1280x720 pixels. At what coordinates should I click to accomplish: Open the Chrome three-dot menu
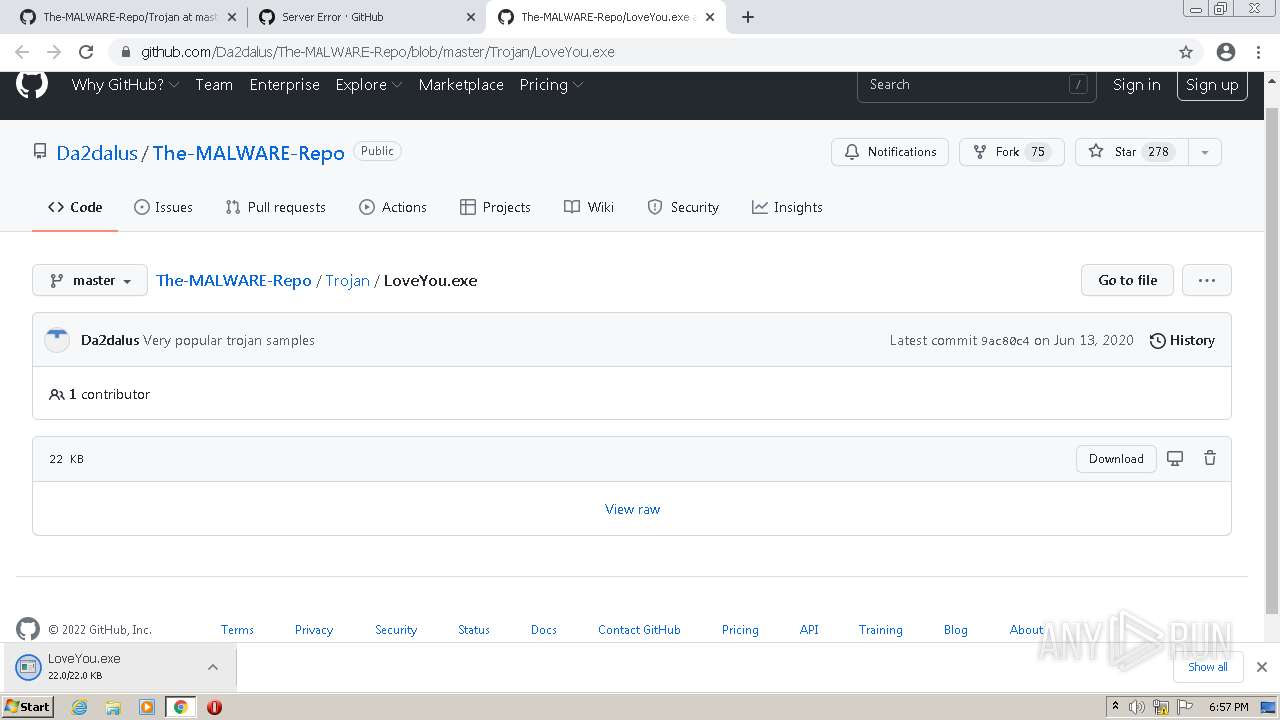(x=1260, y=52)
